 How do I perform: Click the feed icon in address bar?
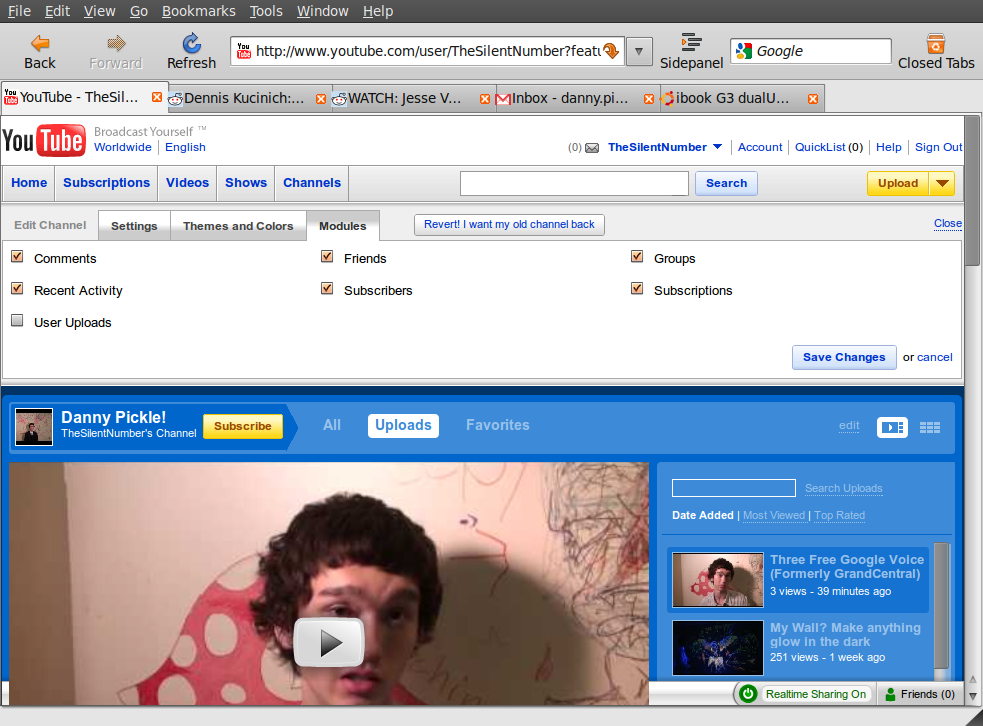click(611, 51)
